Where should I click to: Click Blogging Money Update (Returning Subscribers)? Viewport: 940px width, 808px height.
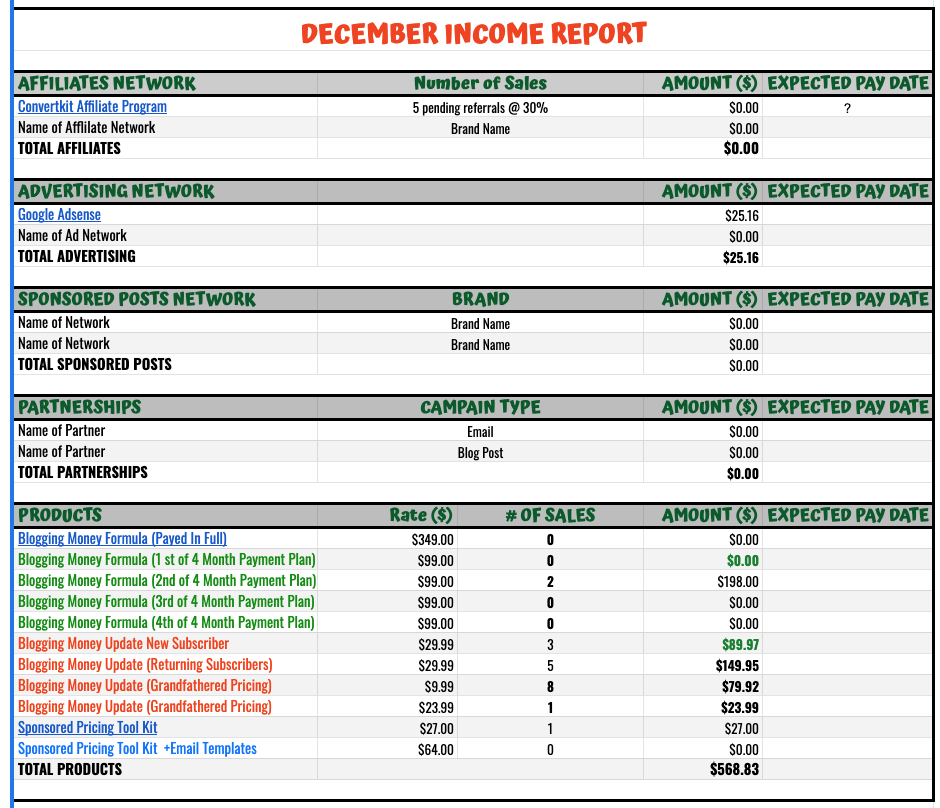coord(145,664)
